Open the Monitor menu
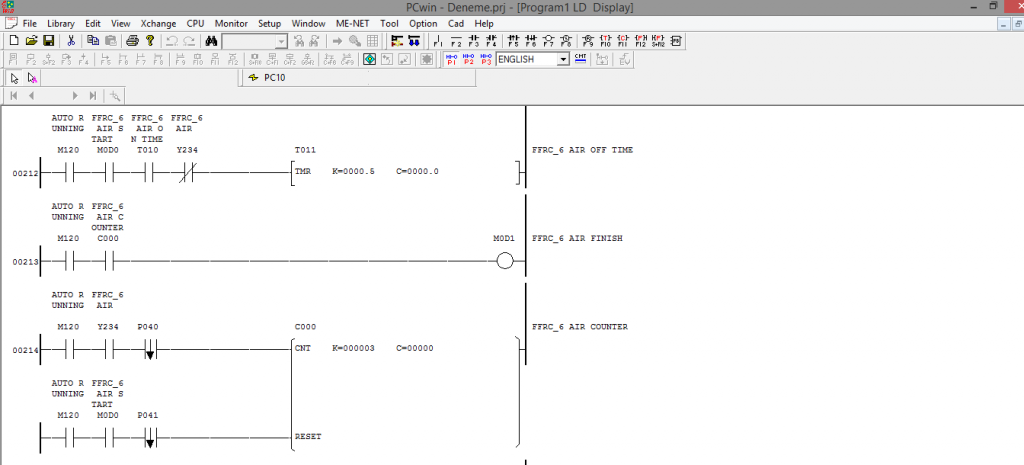 coord(231,22)
